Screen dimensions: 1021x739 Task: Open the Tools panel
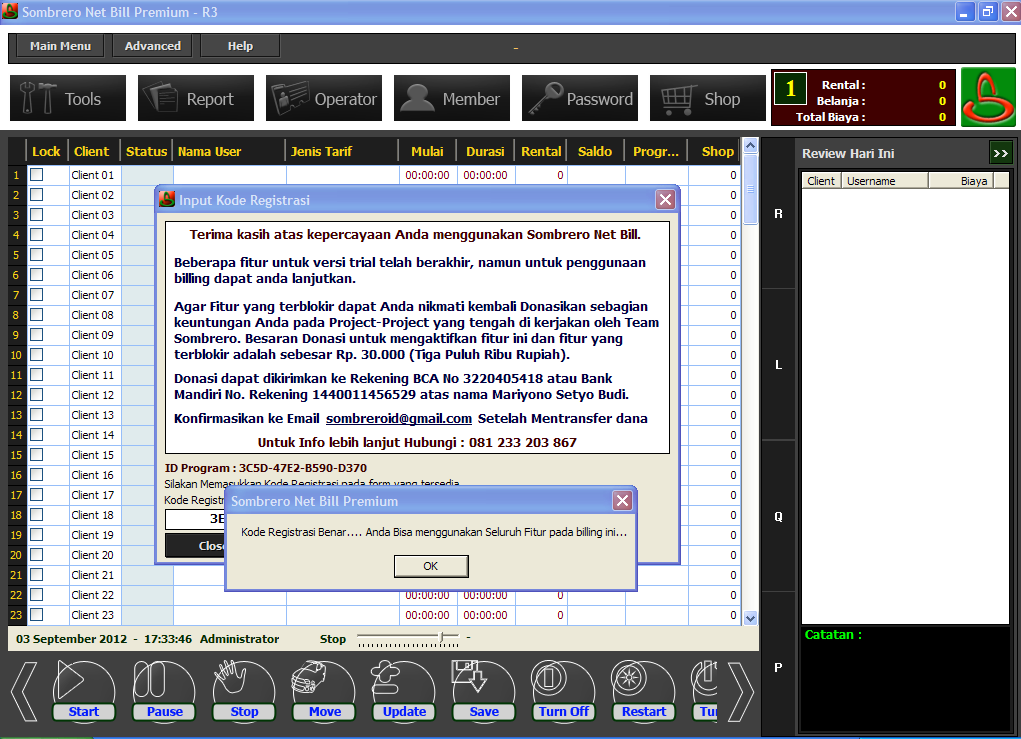click(x=68, y=98)
